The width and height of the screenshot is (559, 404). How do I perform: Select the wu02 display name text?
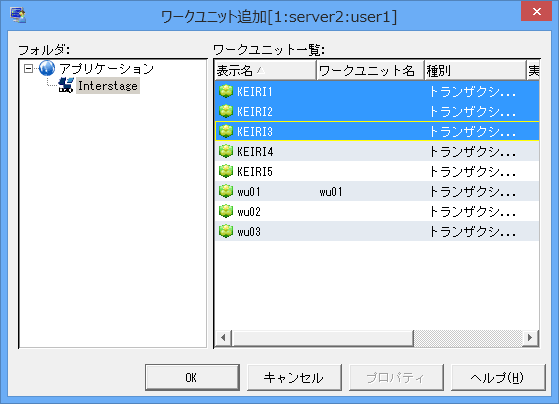coord(249,212)
